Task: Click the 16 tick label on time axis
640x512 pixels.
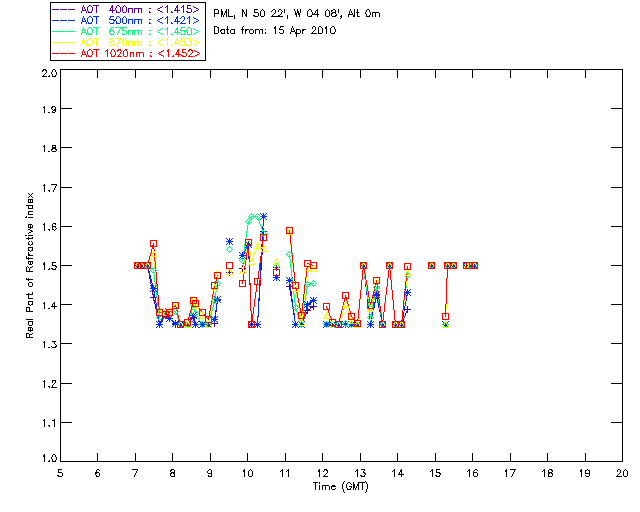Action: point(473,473)
